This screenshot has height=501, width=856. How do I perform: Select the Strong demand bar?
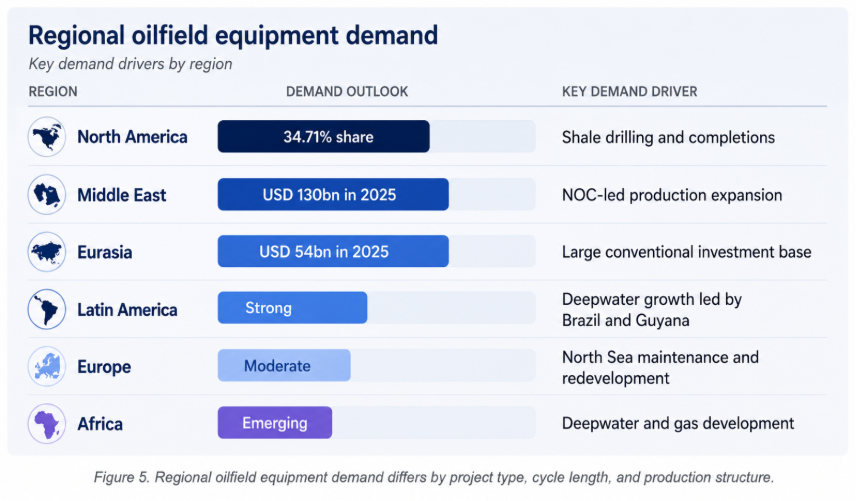(292, 308)
